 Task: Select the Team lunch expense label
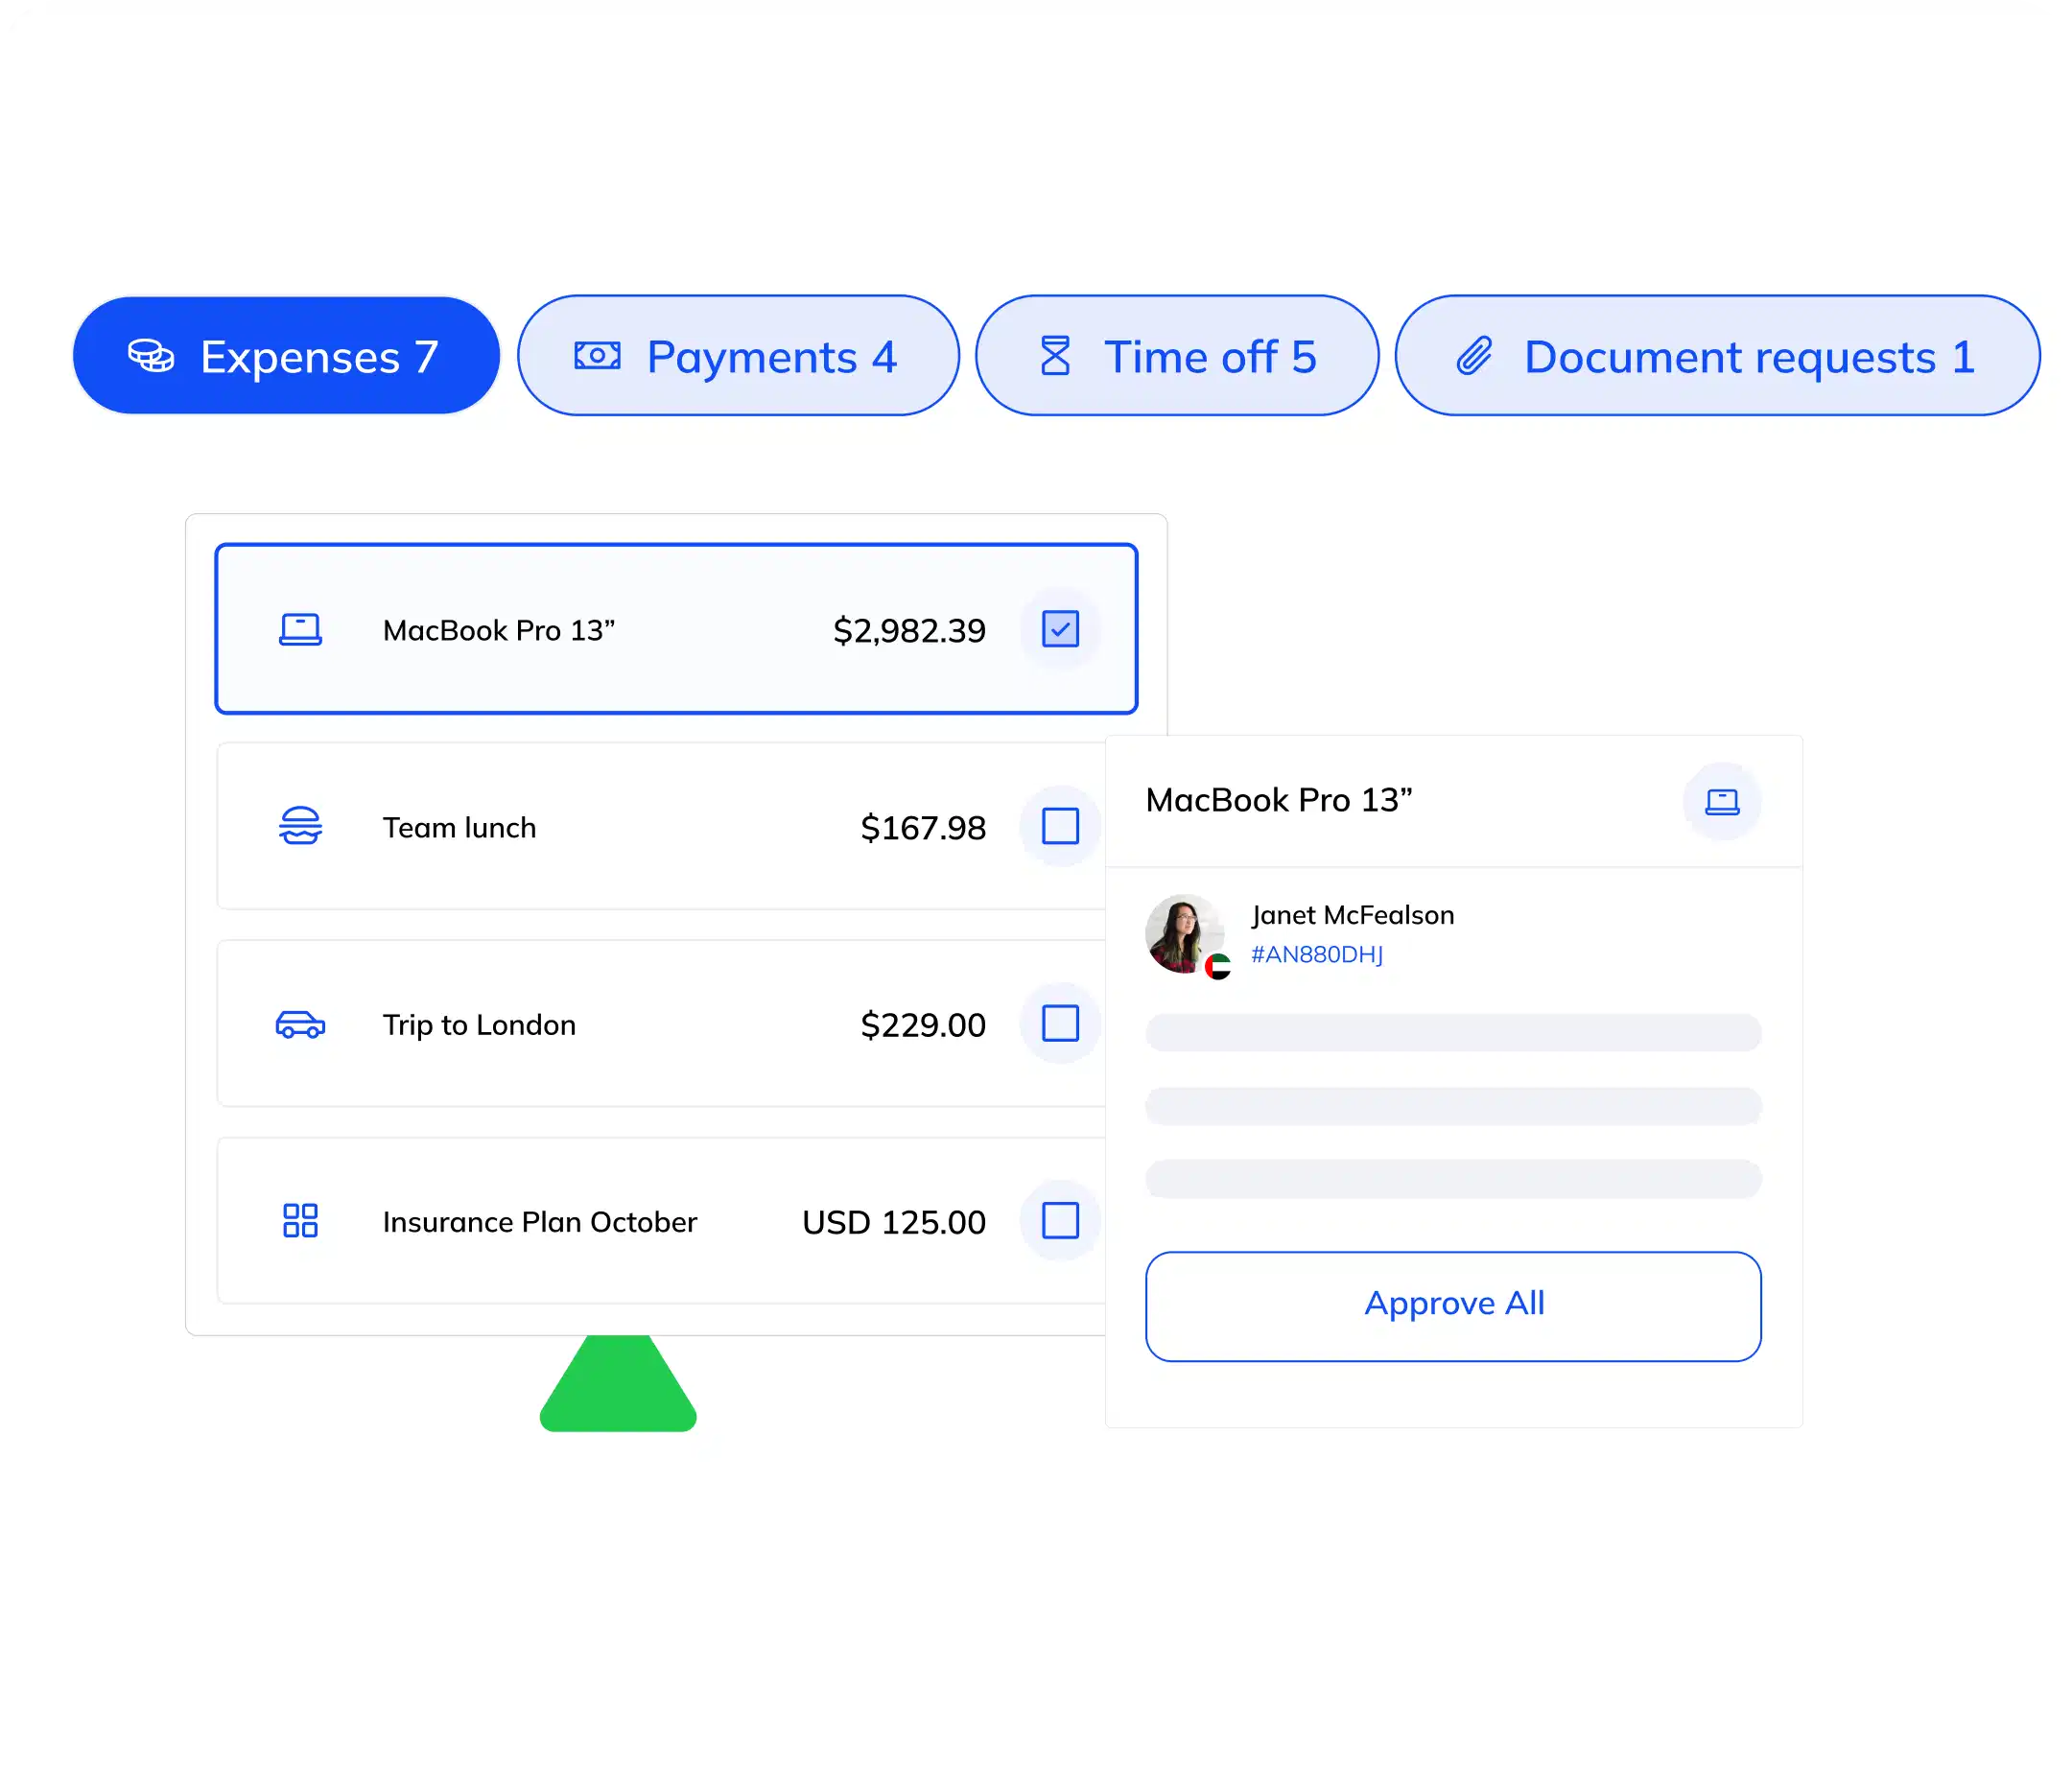coord(459,827)
